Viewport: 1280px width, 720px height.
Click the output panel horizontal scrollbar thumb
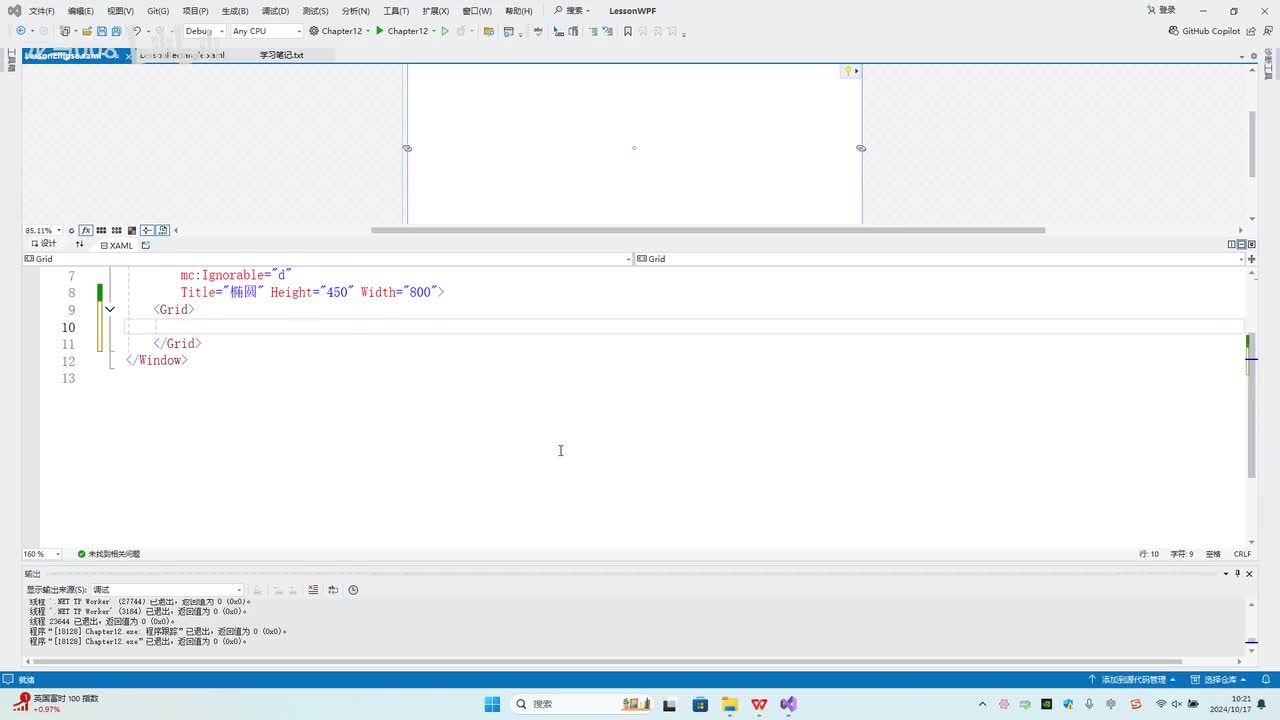click(605, 661)
